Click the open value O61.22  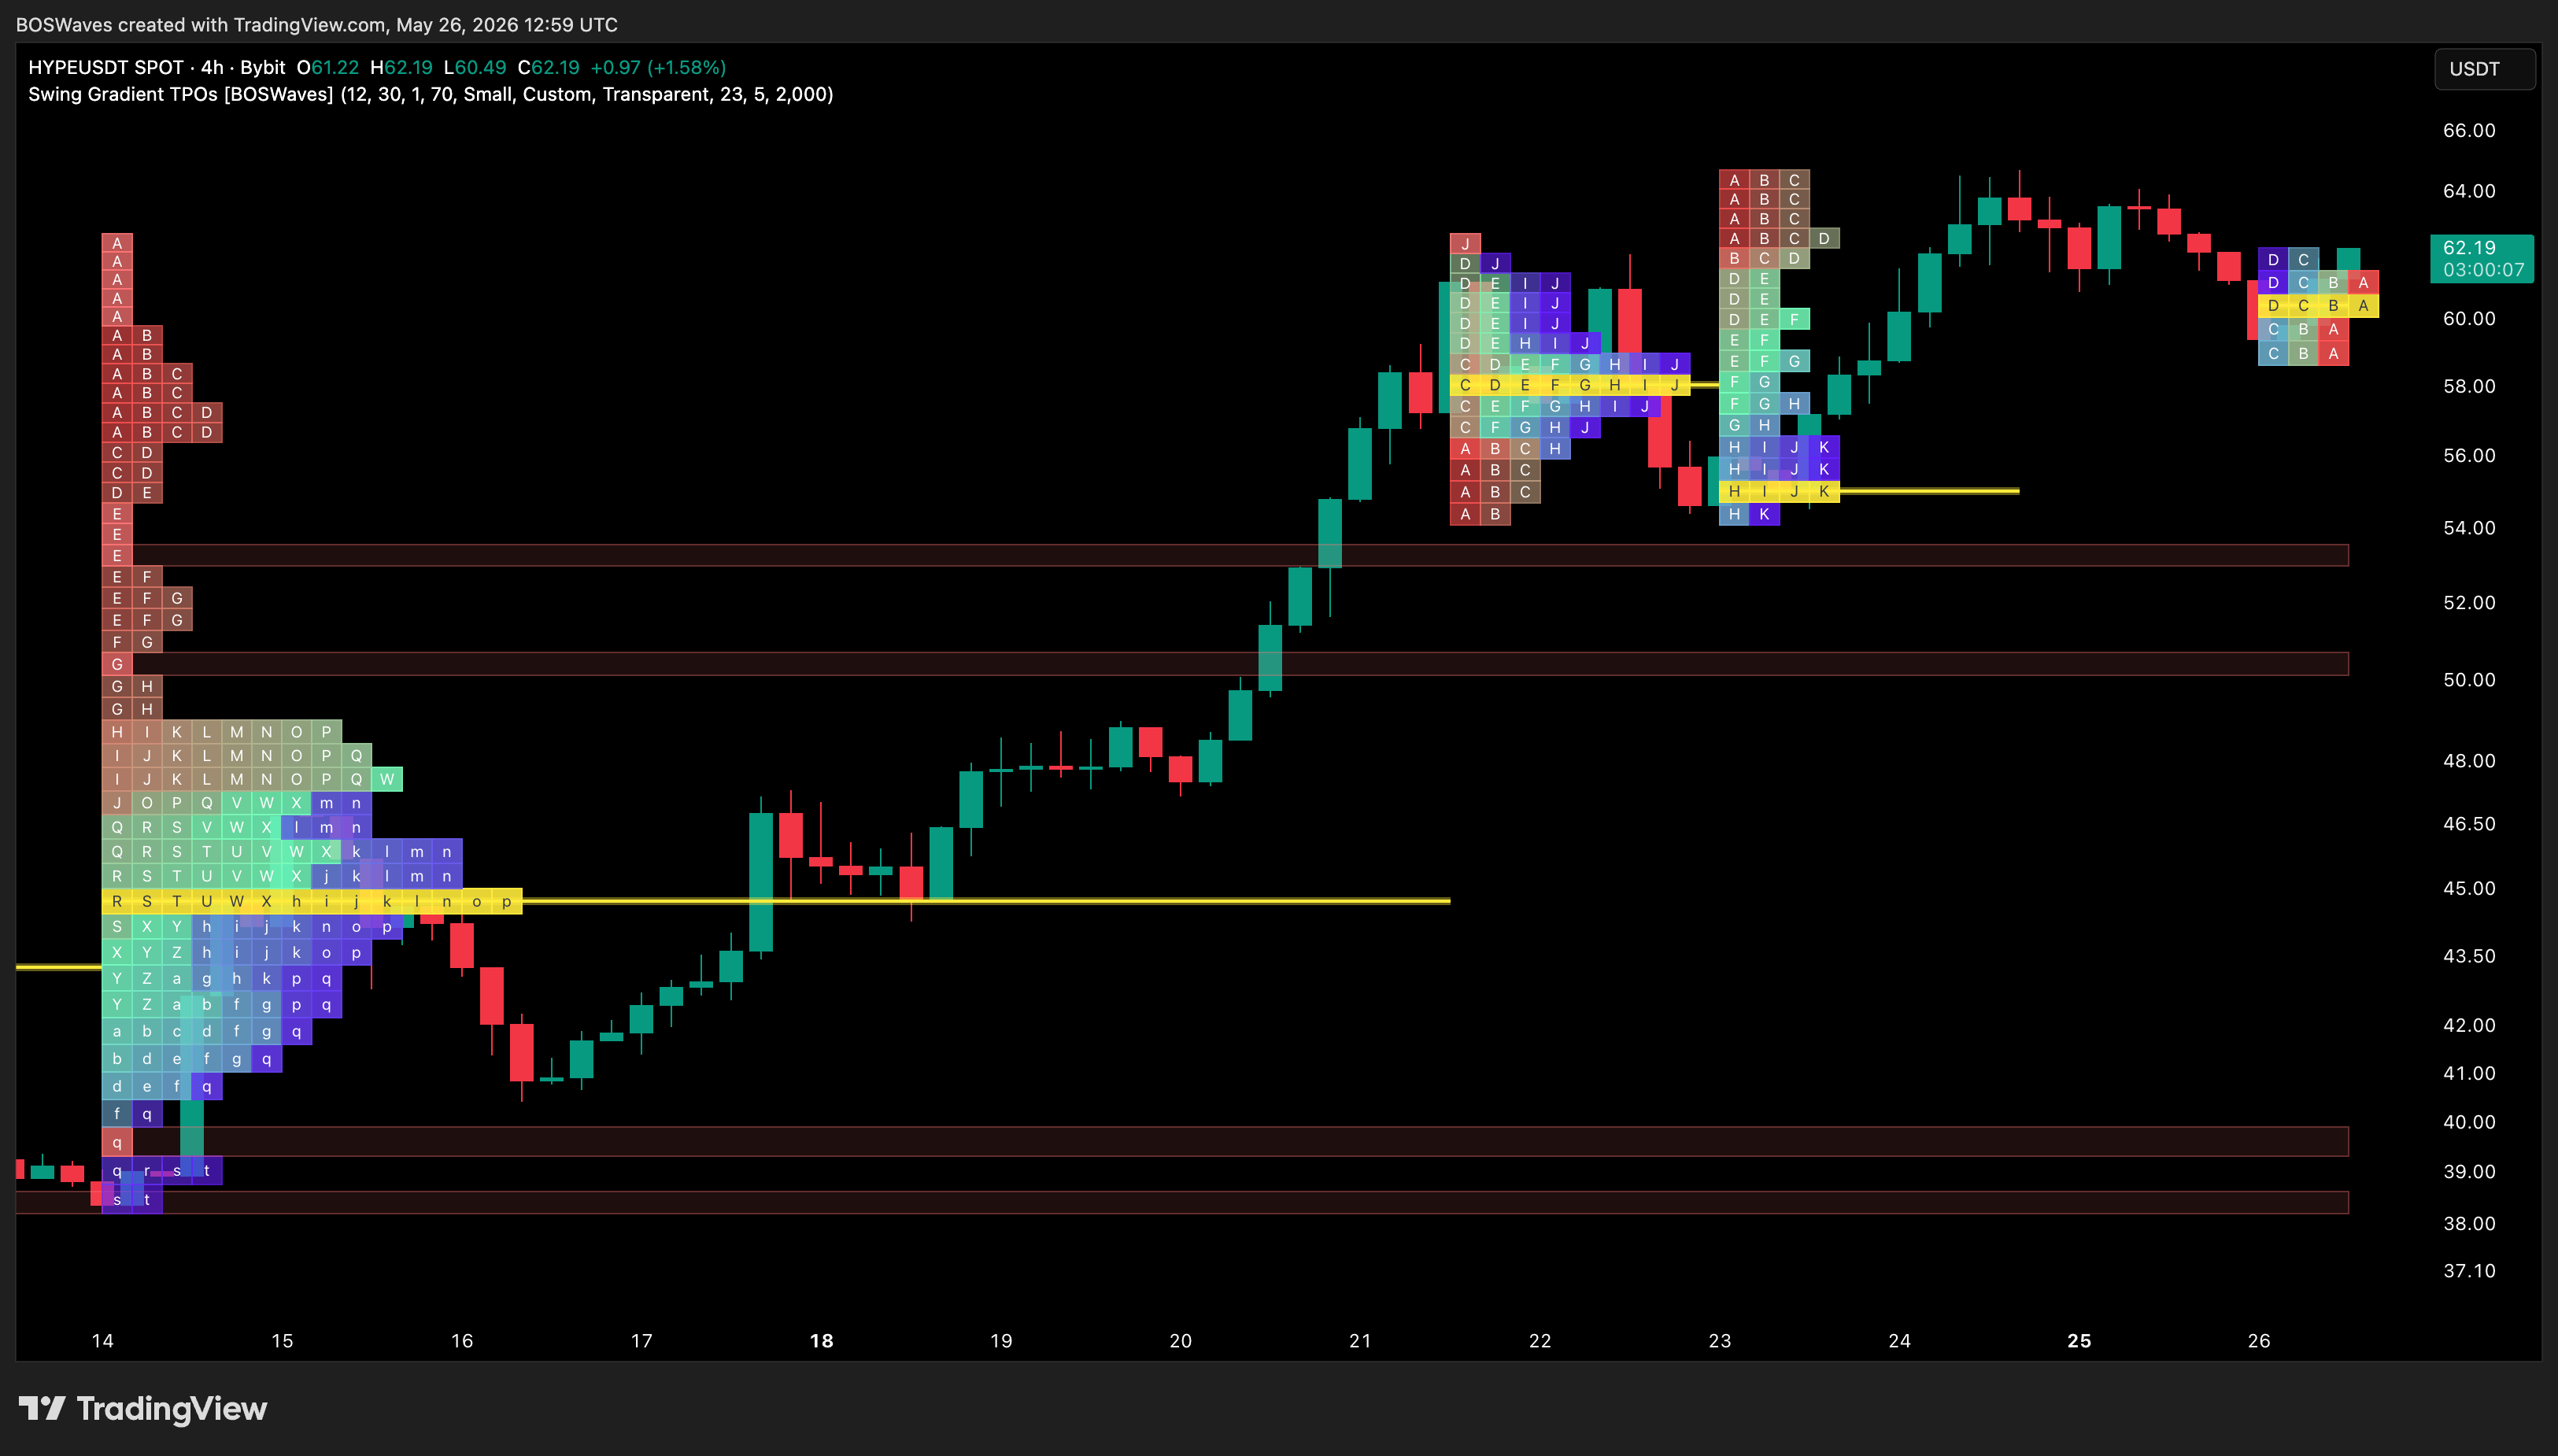tap(328, 67)
